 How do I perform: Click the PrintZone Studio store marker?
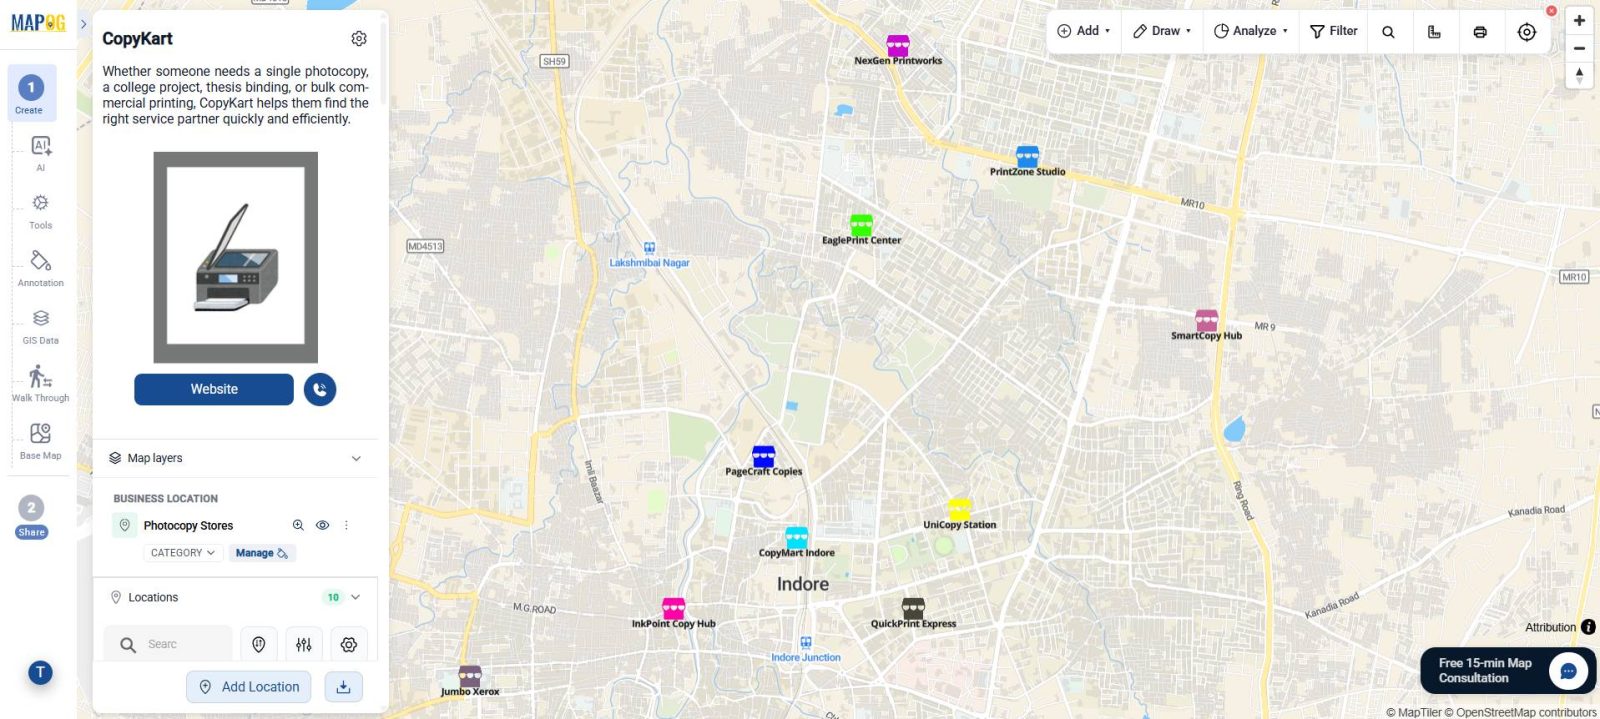tap(1027, 157)
